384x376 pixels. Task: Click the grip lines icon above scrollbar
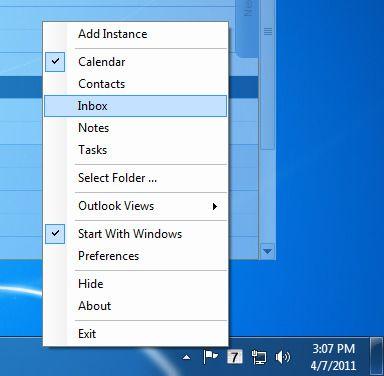pos(268,32)
